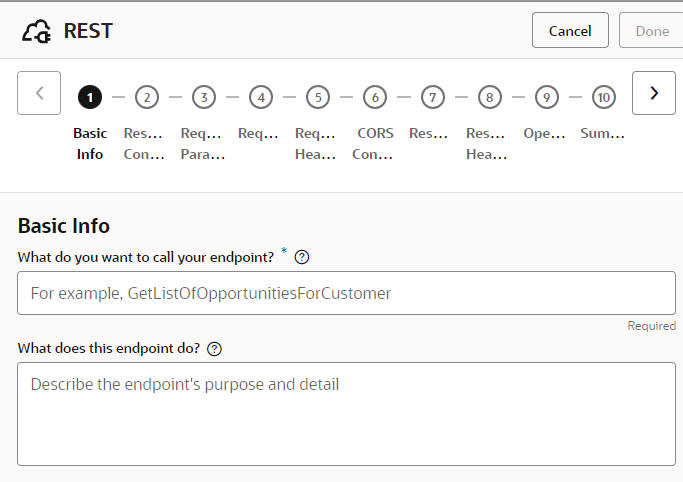Click the Done button
This screenshot has width=683, height=482.
click(652, 31)
